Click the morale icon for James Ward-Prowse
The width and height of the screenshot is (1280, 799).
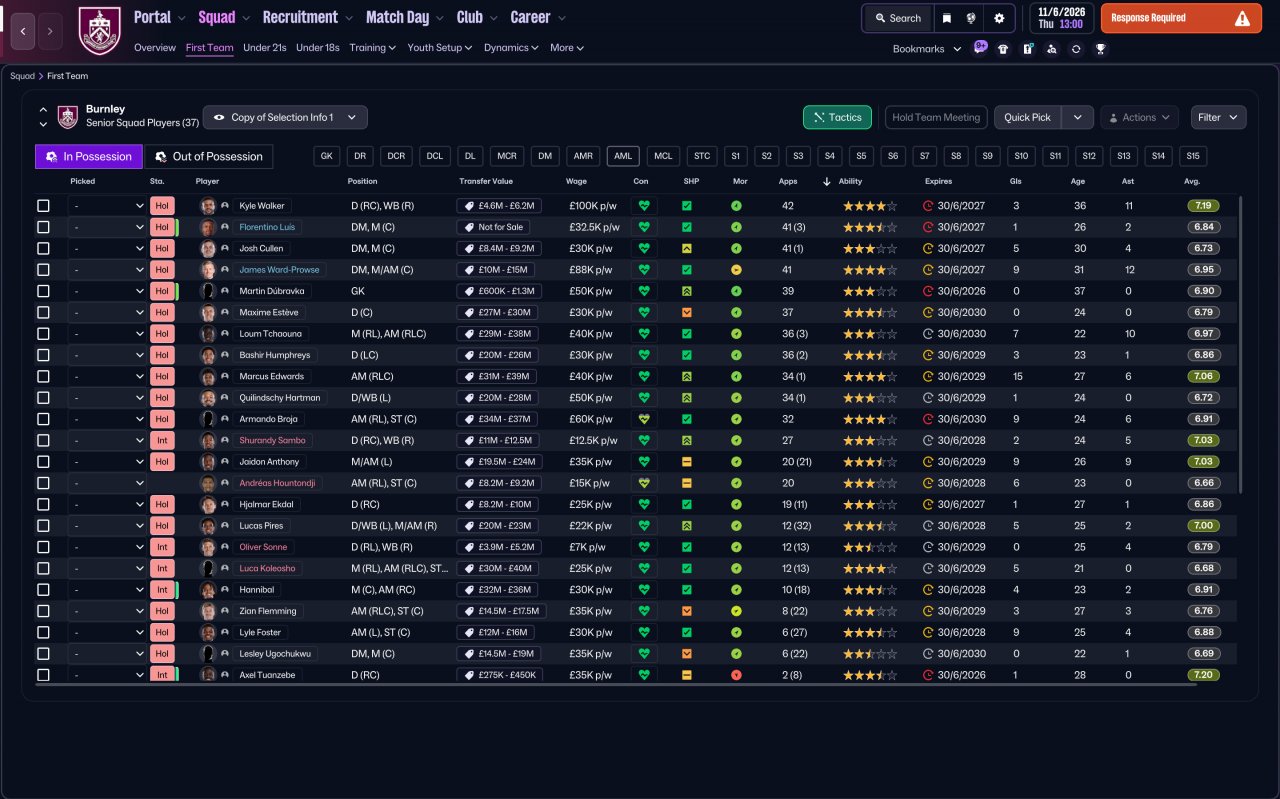coord(736,270)
